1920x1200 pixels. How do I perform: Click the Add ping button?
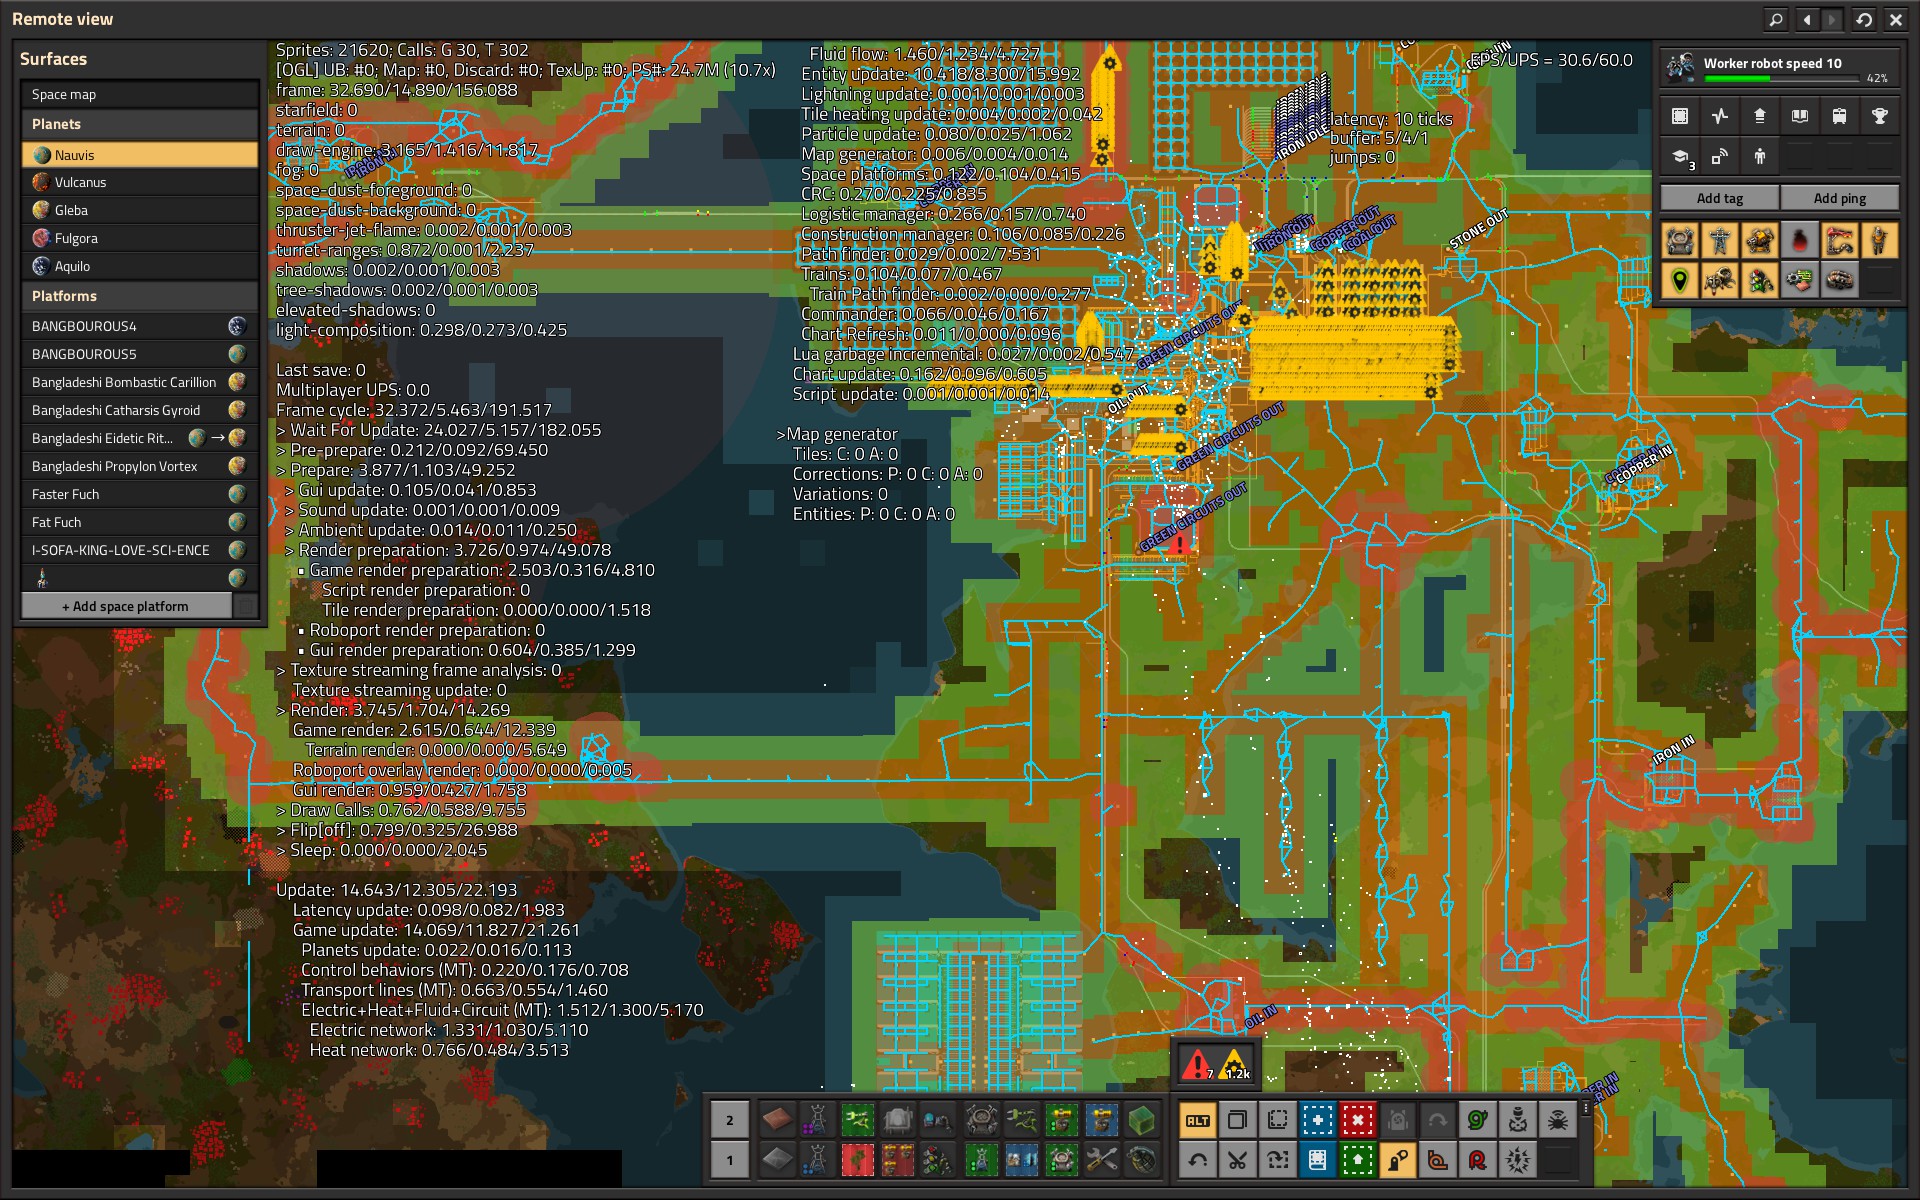[1840, 198]
